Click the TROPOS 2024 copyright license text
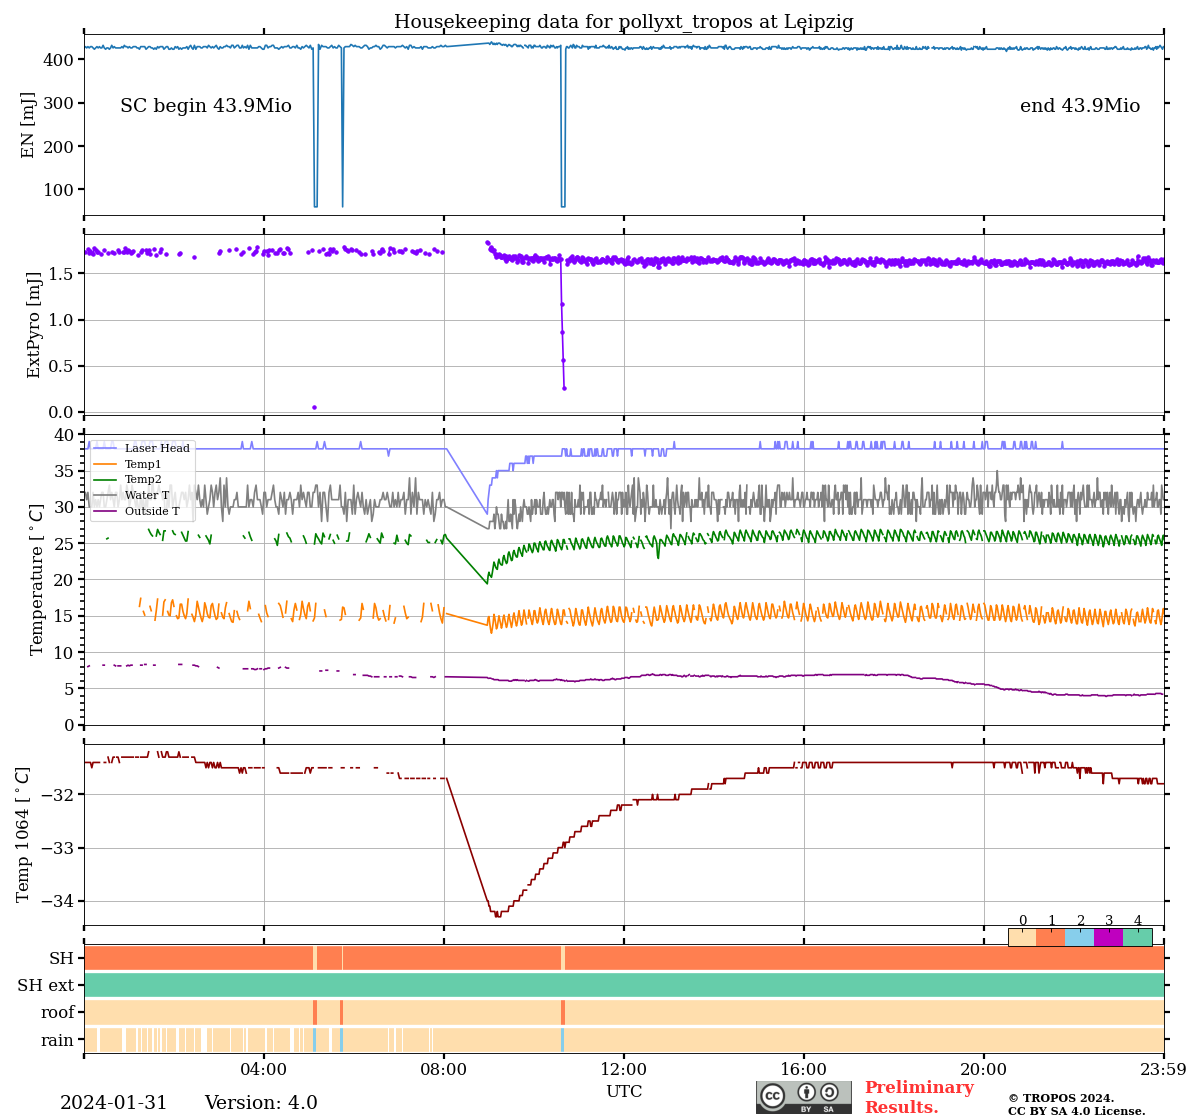This screenshot has height=1120, width=1200. (1076, 1104)
